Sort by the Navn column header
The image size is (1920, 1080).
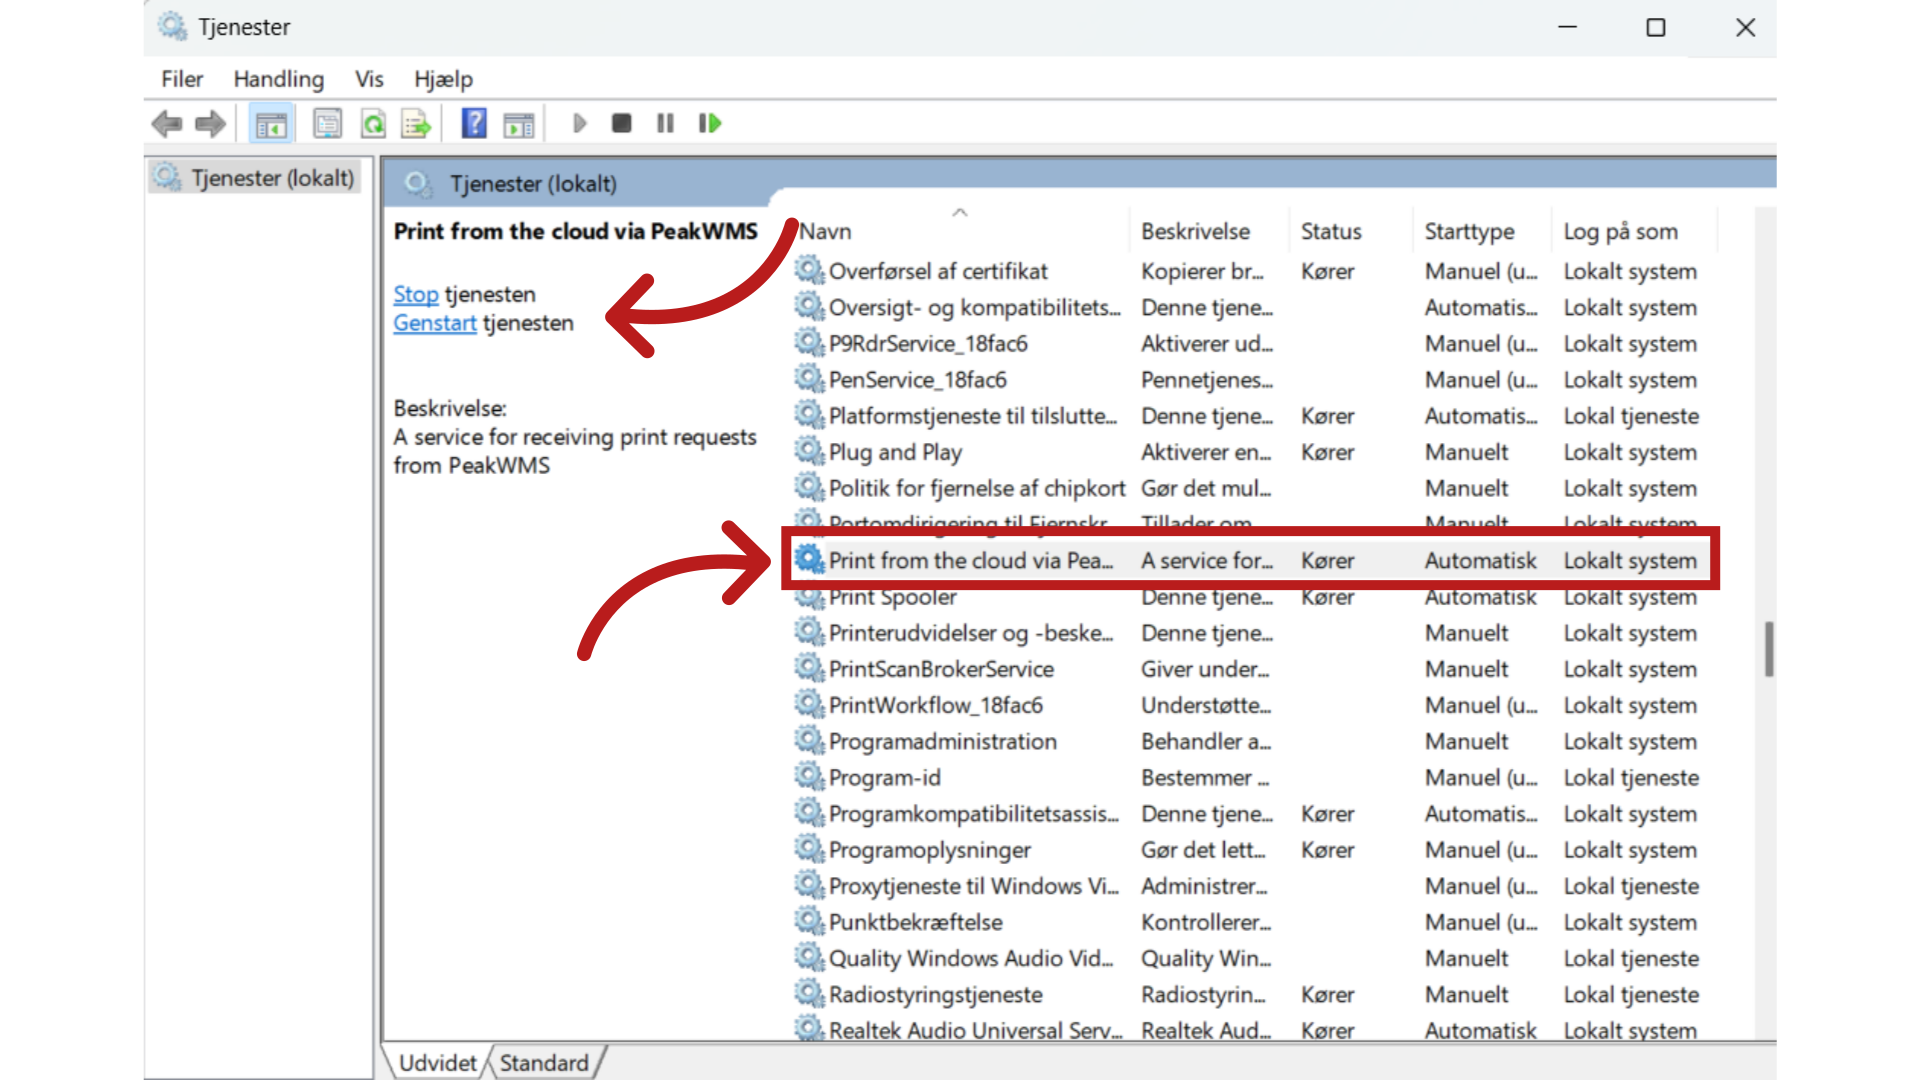coord(825,231)
